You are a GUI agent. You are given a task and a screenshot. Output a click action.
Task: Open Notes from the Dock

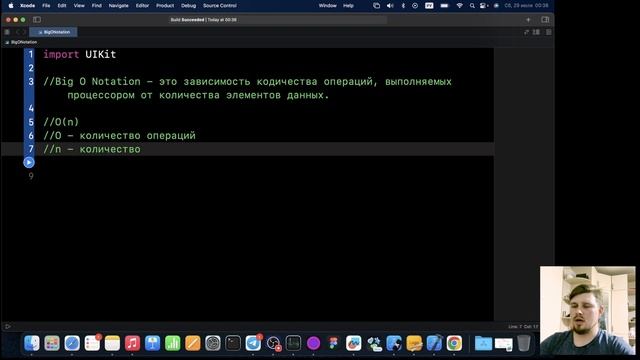112,343
